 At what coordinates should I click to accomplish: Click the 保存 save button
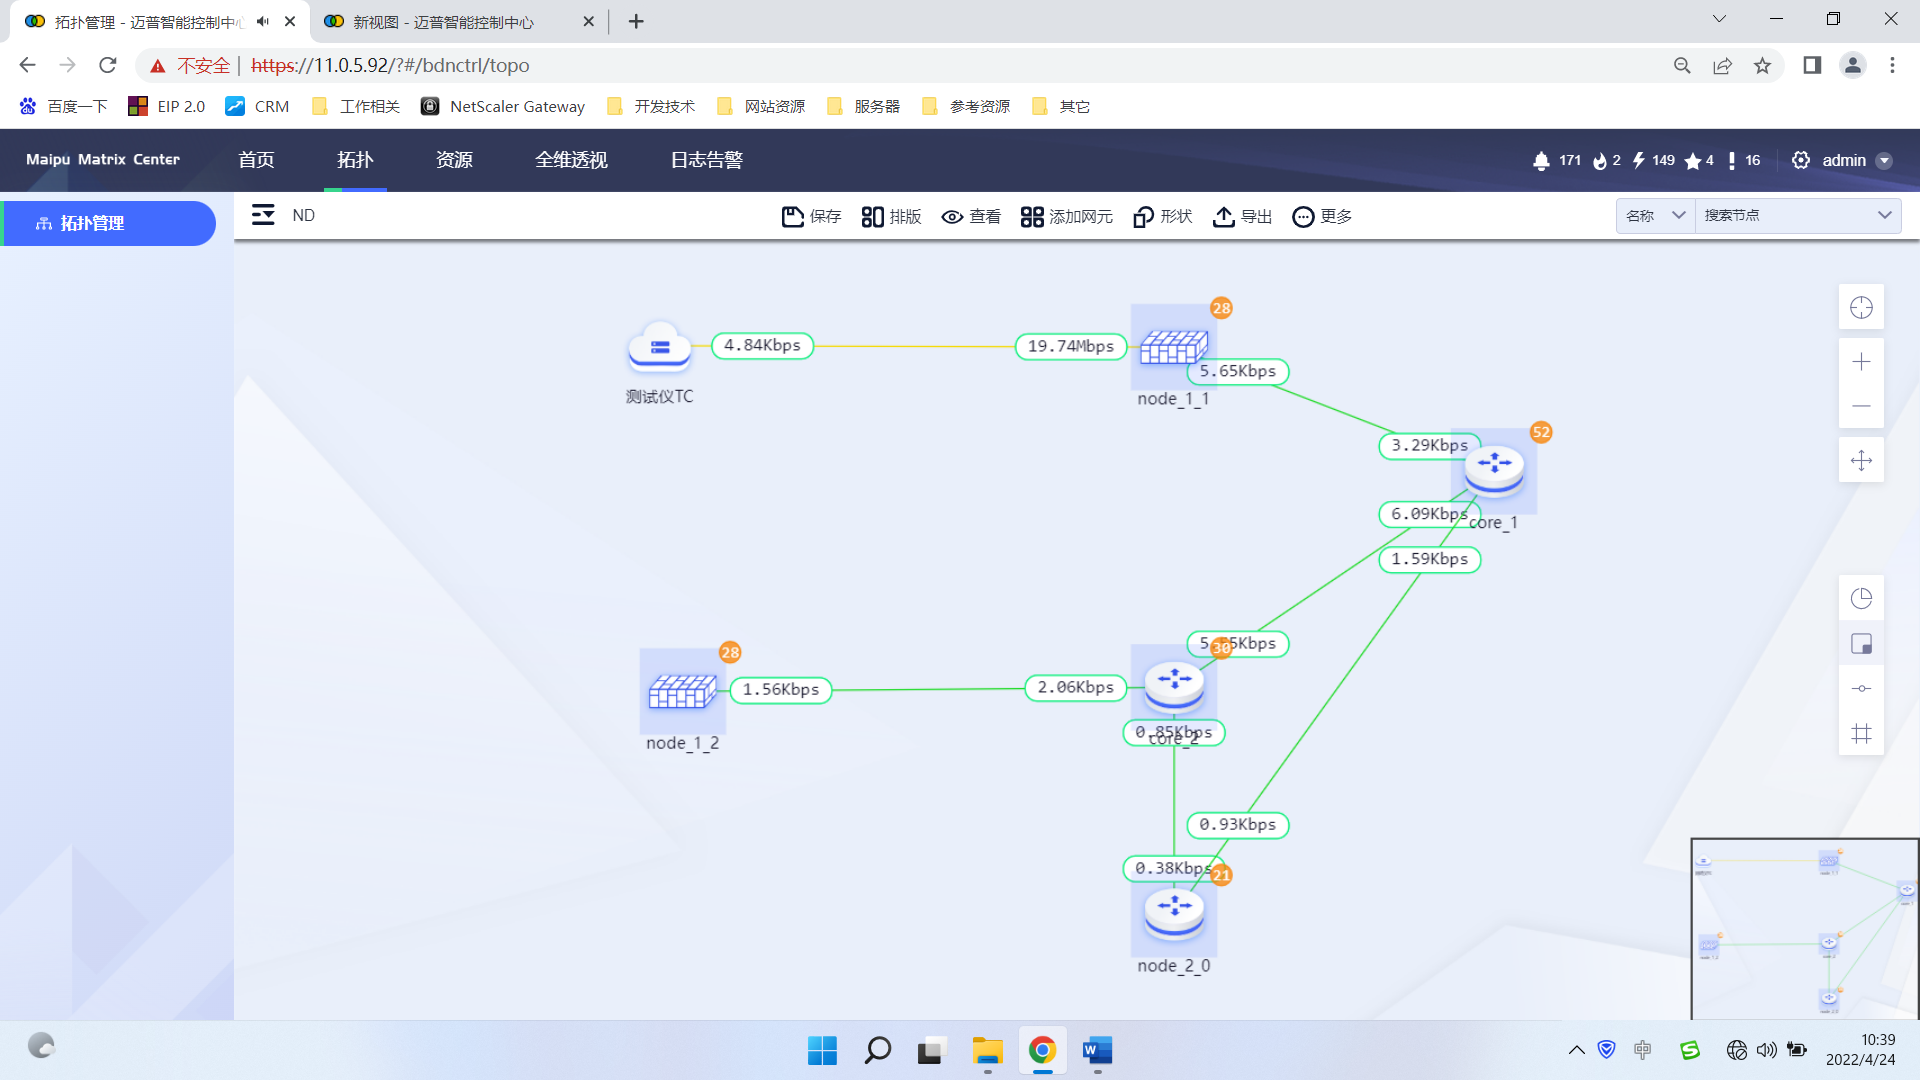[811, 216]
